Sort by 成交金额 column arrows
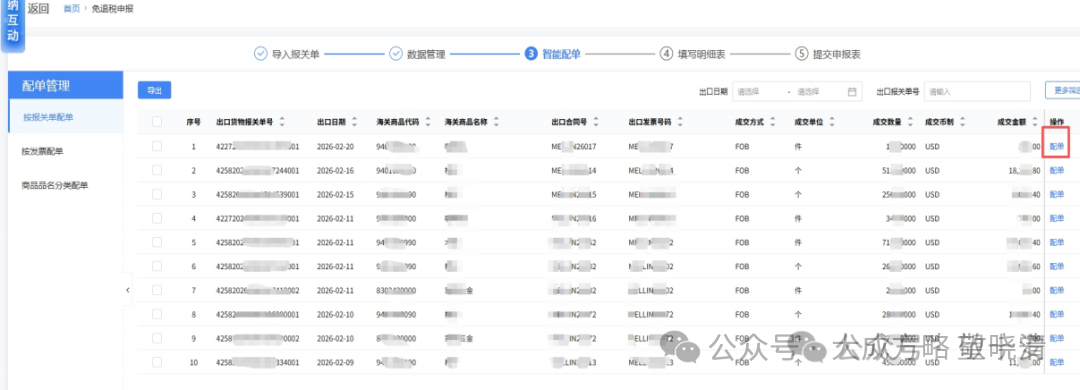Image resolution: width=1080 pixels, height=390 pixels. (x=1034, y=122)
